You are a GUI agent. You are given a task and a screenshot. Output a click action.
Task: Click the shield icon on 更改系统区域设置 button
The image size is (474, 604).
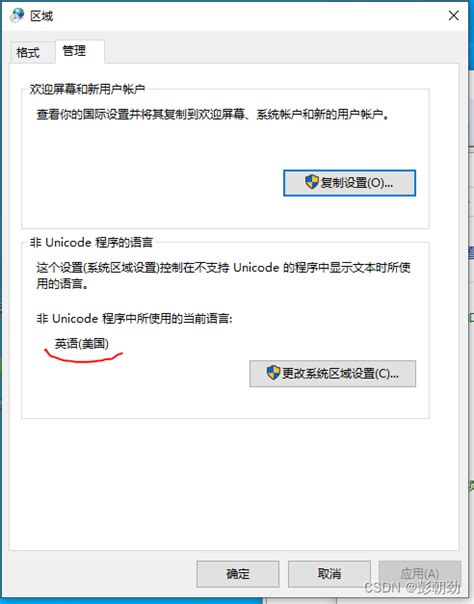point(273,372)
